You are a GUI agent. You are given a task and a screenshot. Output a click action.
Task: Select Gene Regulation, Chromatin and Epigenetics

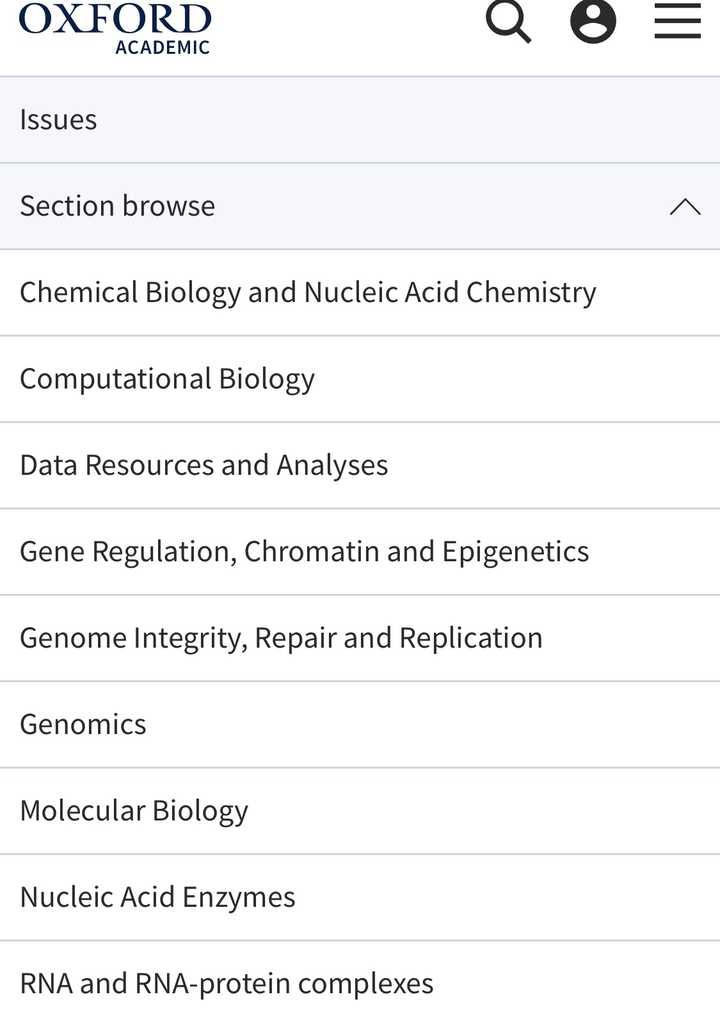pos(303,551)
